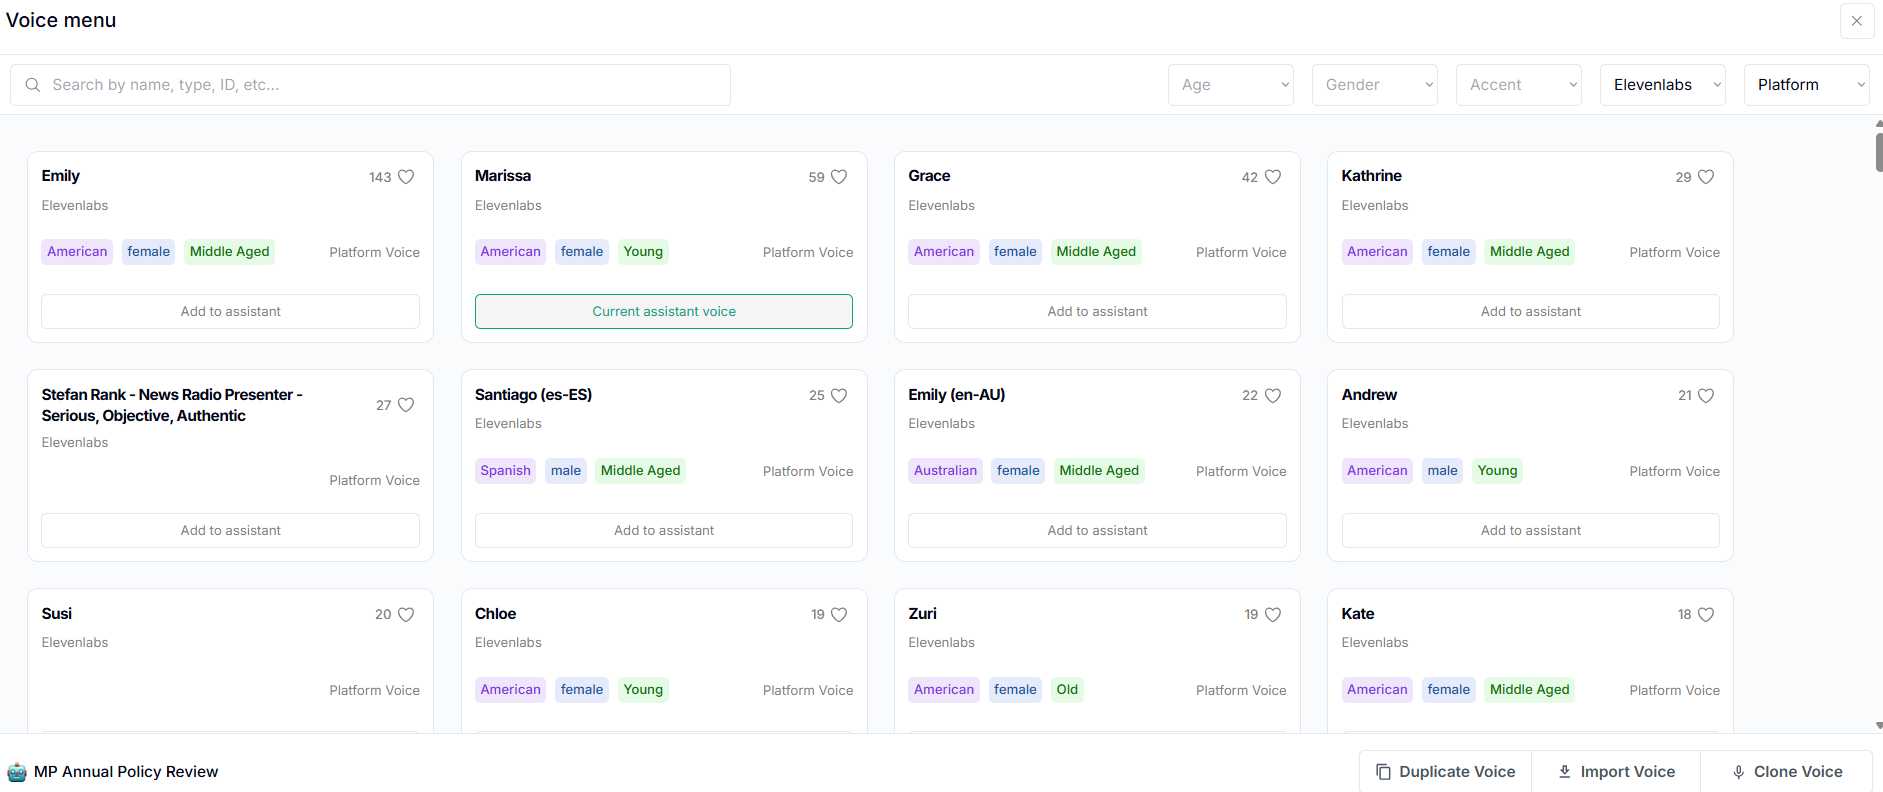
Task: Add Stefan Rank voice to assistant
Action: [x=230, y=531]
